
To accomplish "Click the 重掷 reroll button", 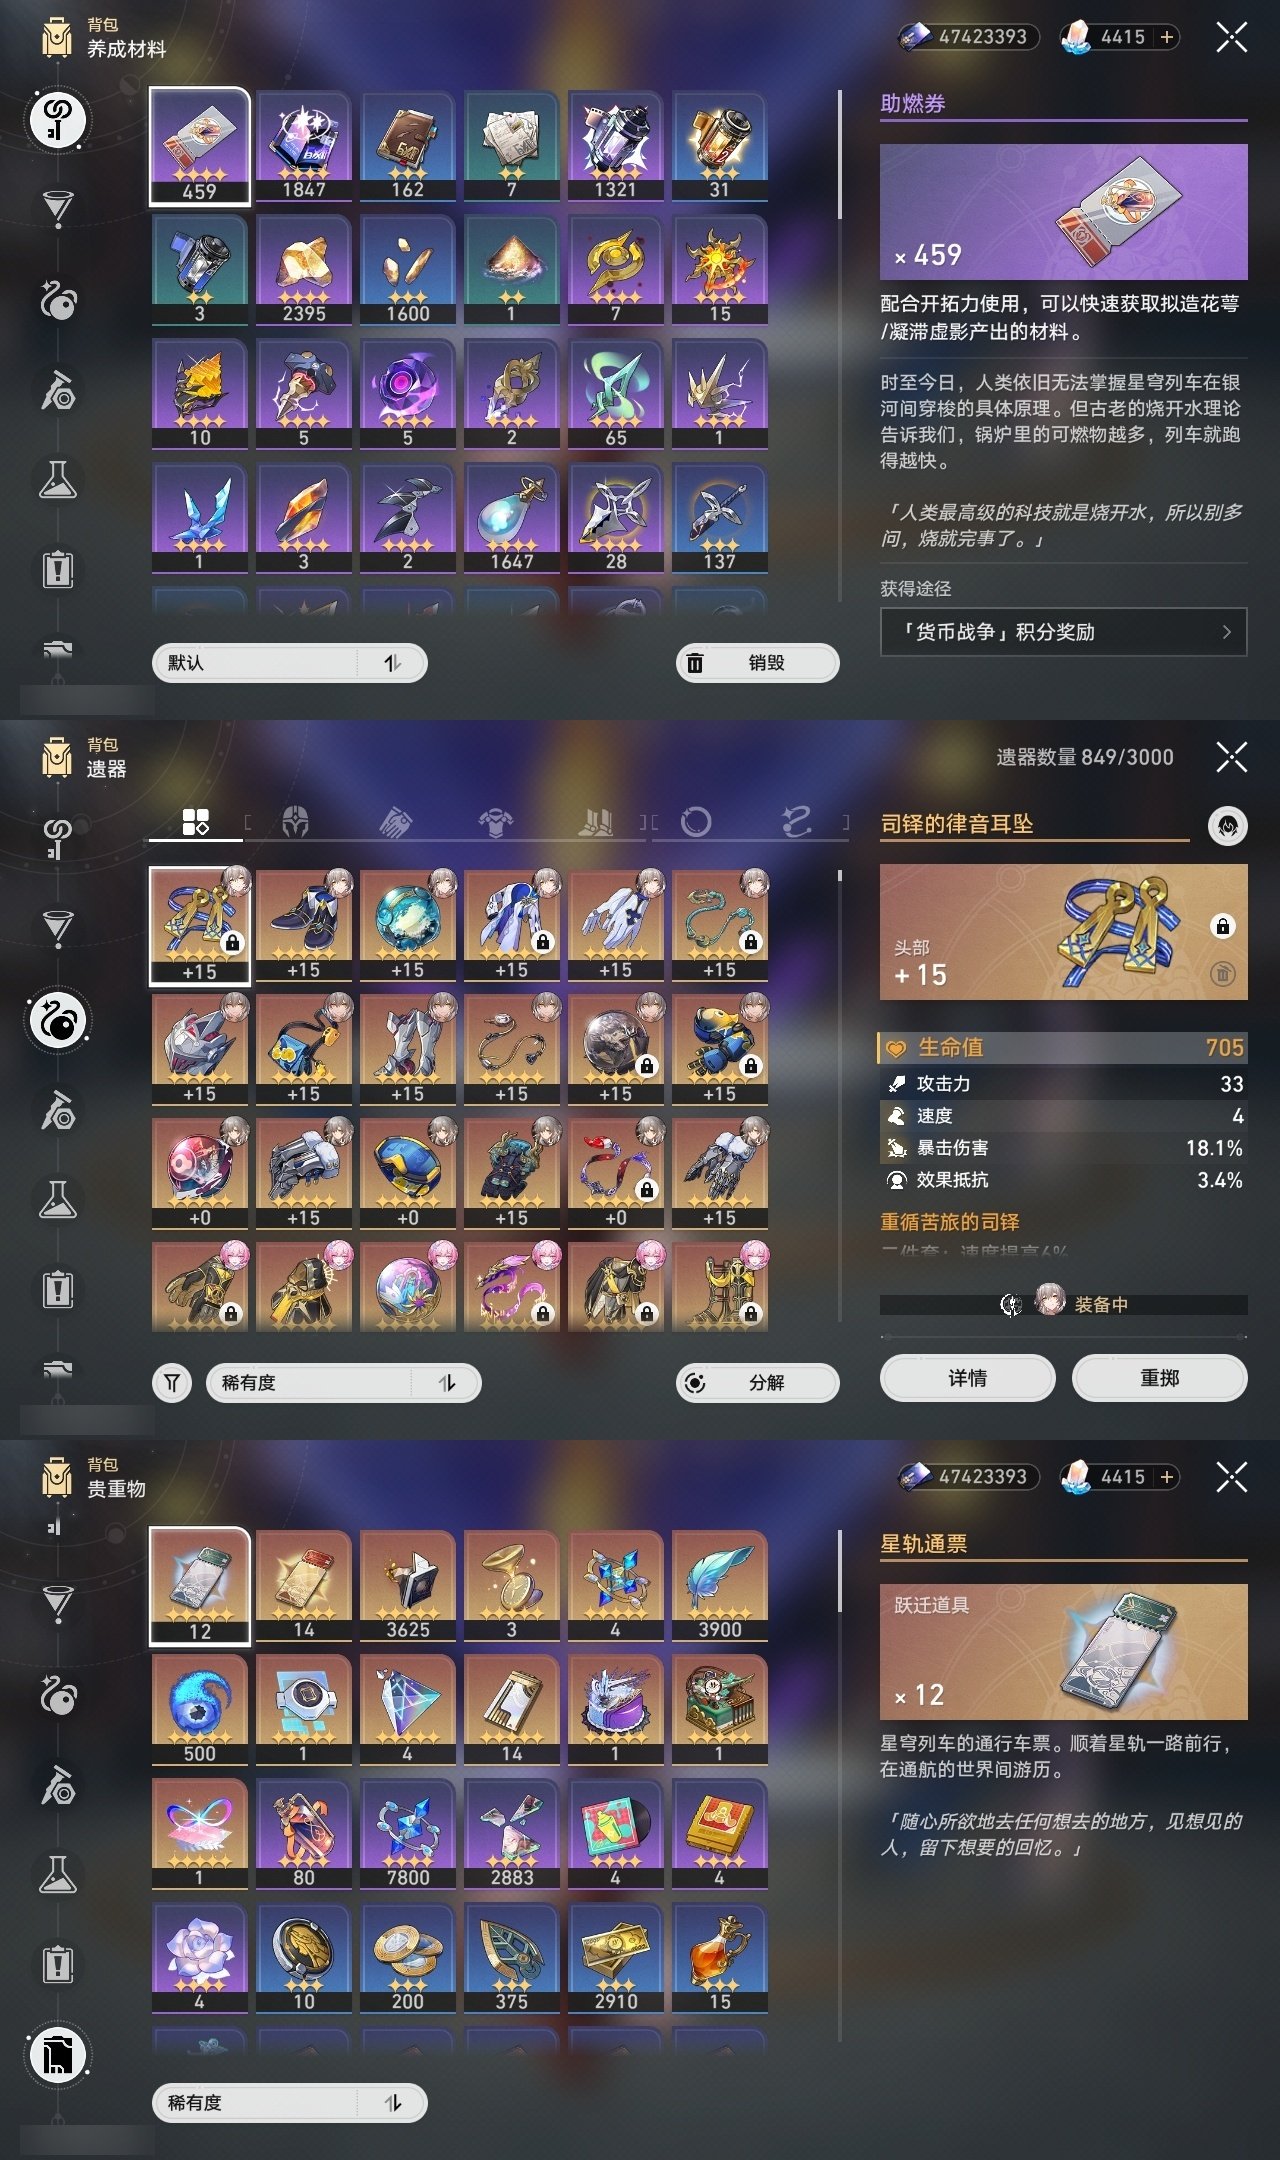I will (1159, 1378).
